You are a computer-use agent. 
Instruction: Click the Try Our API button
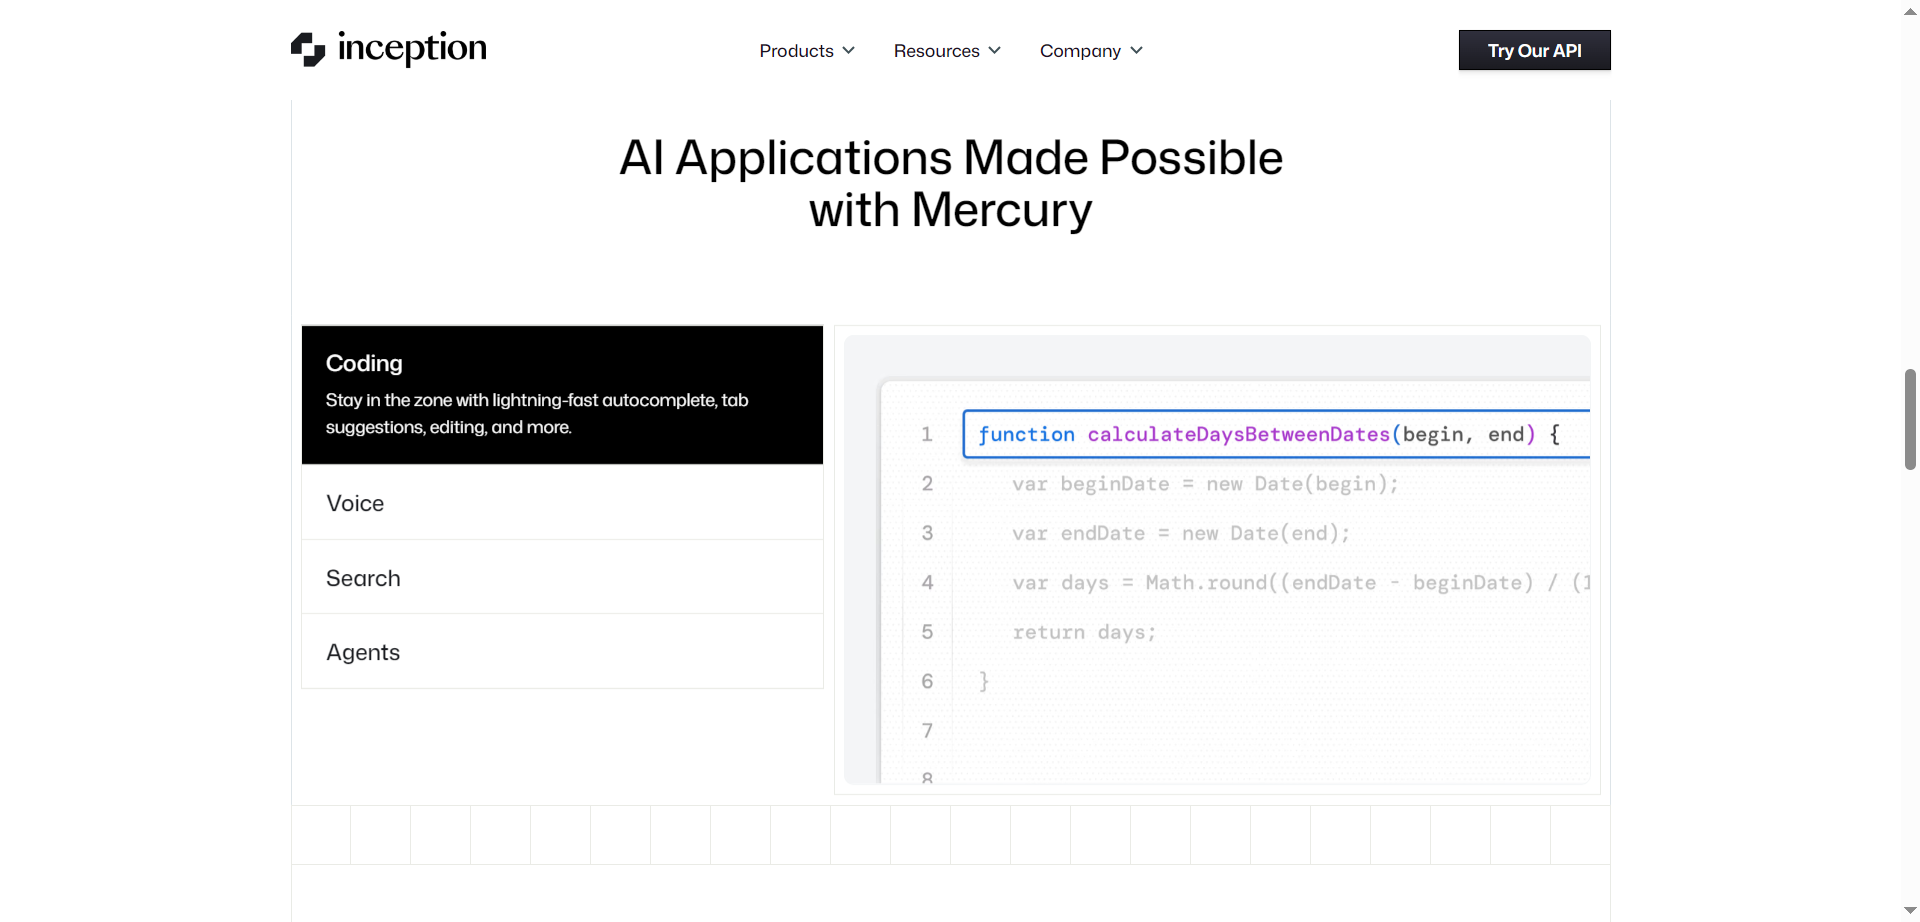(1534, 50)
